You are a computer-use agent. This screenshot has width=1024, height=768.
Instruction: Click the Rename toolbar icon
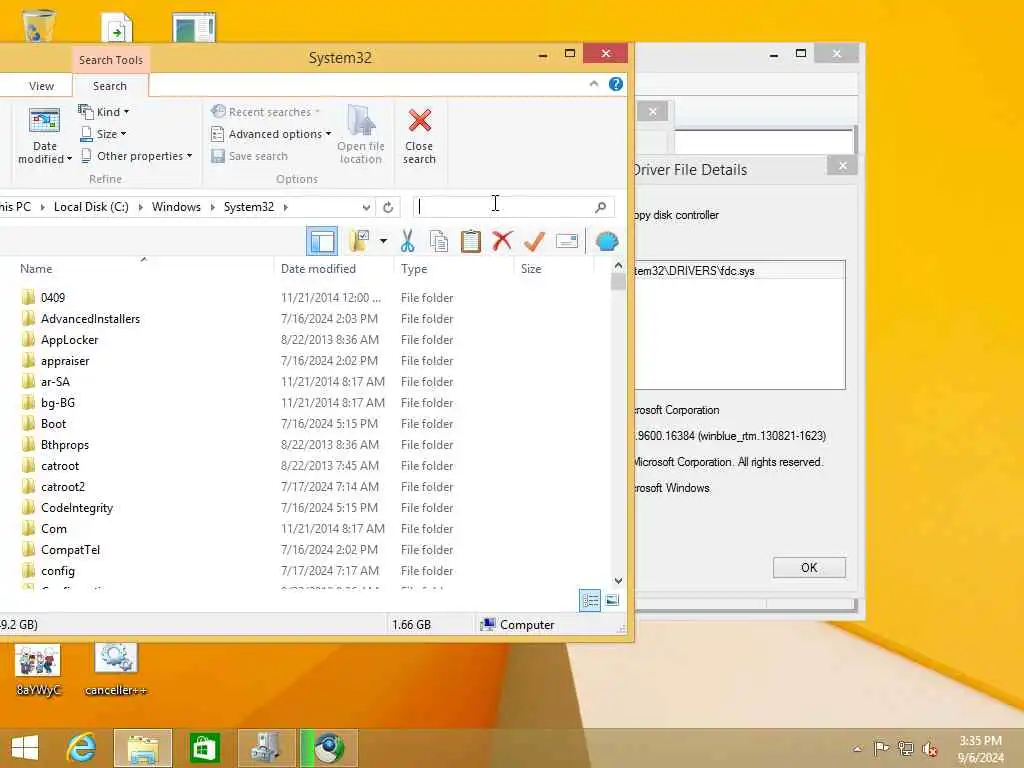(566, 241)
